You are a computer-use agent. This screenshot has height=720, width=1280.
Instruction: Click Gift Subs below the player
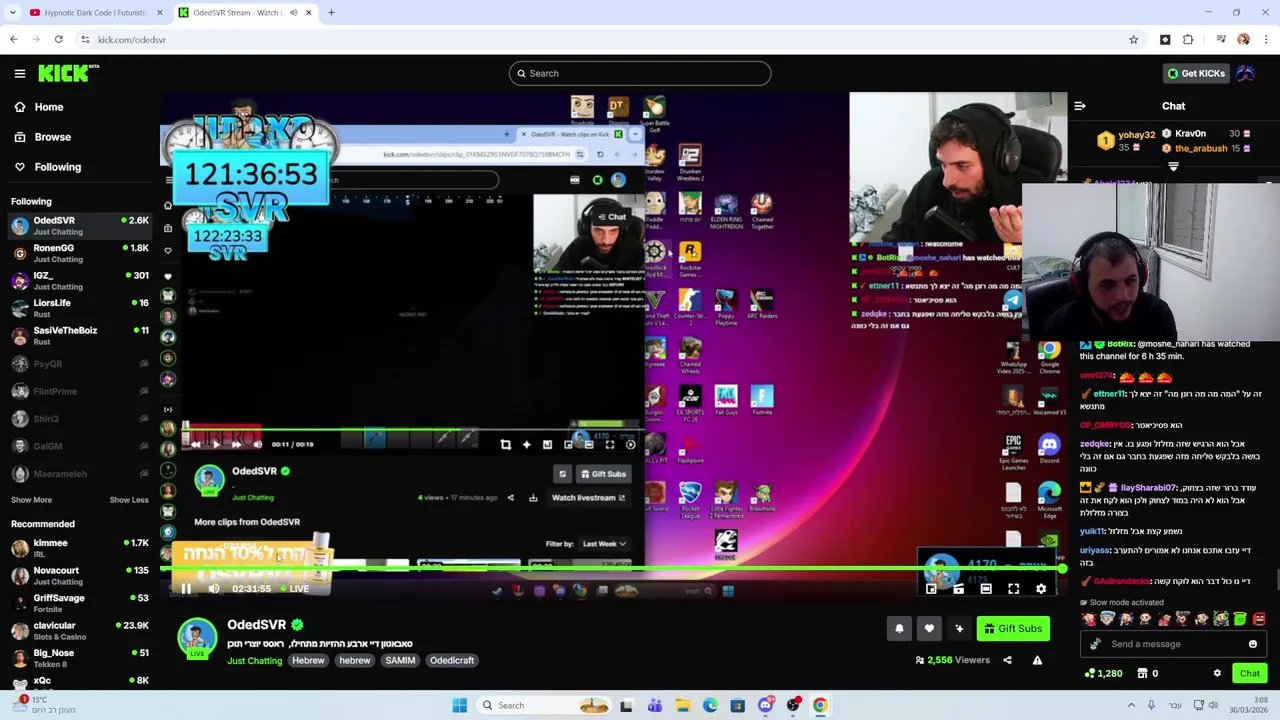[x=1013, y=629]
